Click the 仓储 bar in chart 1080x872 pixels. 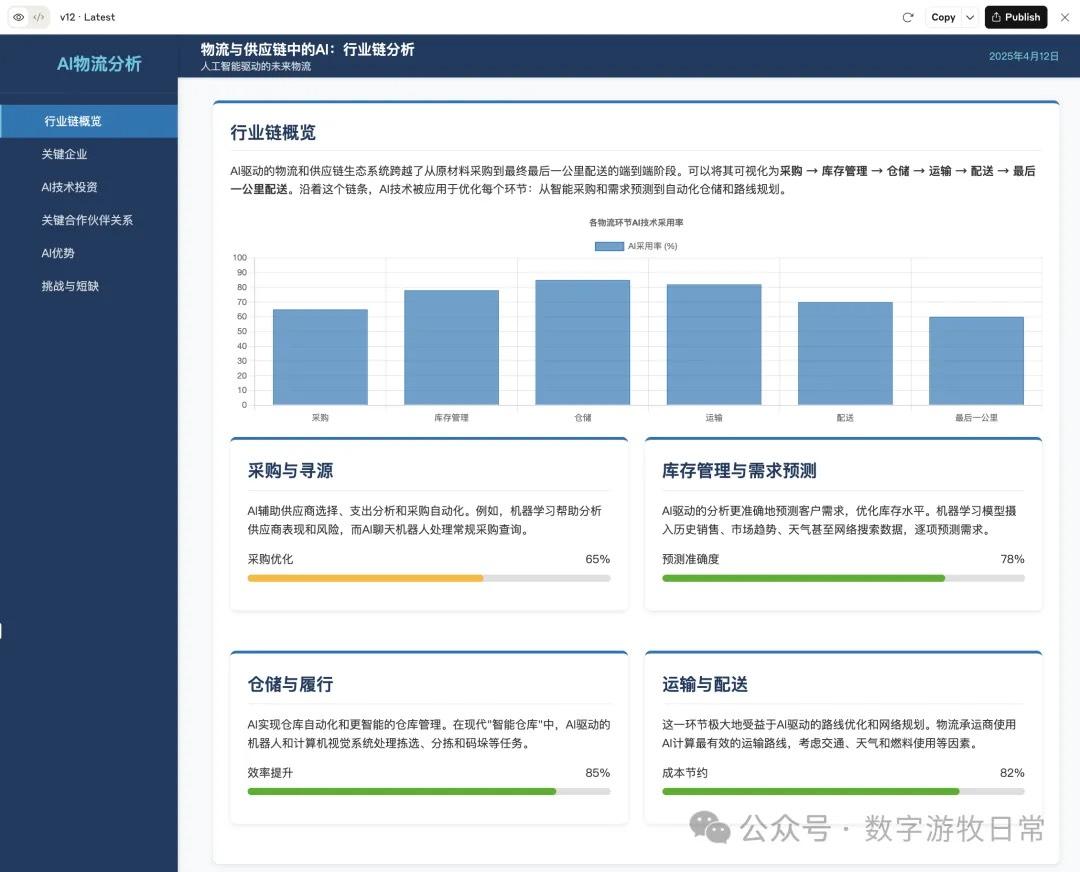tap(582, 342)
